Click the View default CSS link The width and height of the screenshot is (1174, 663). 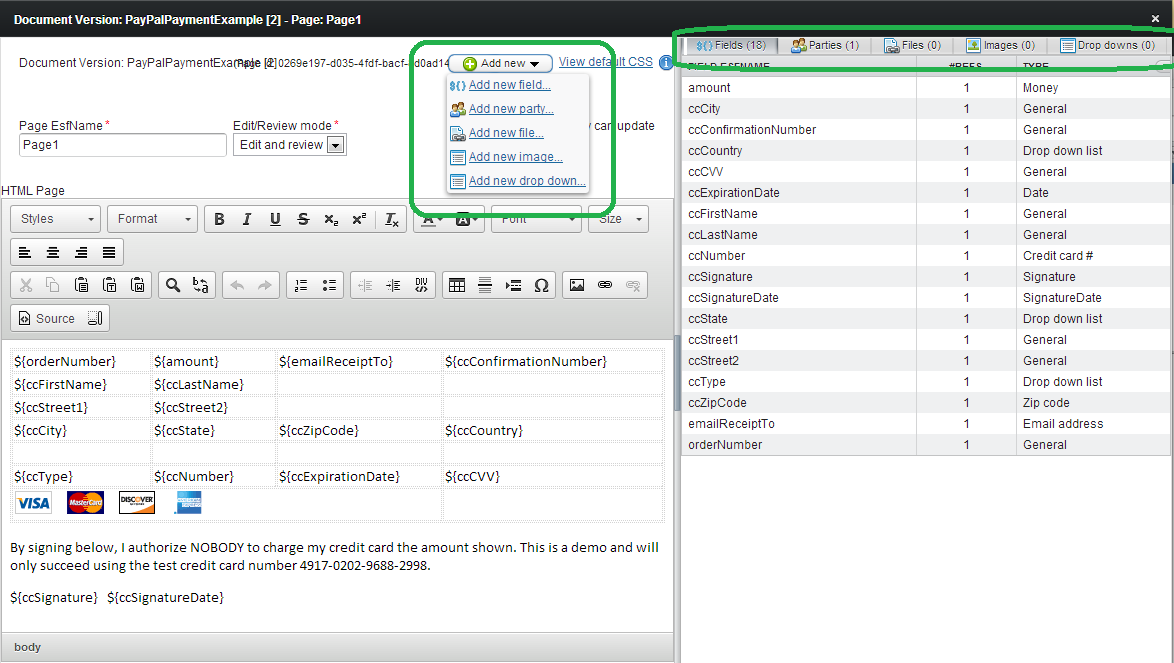pos(605,62)
